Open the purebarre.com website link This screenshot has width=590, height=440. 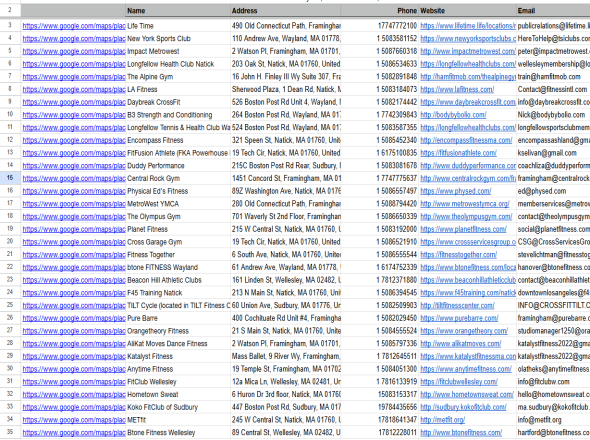(x=459, y=318)
